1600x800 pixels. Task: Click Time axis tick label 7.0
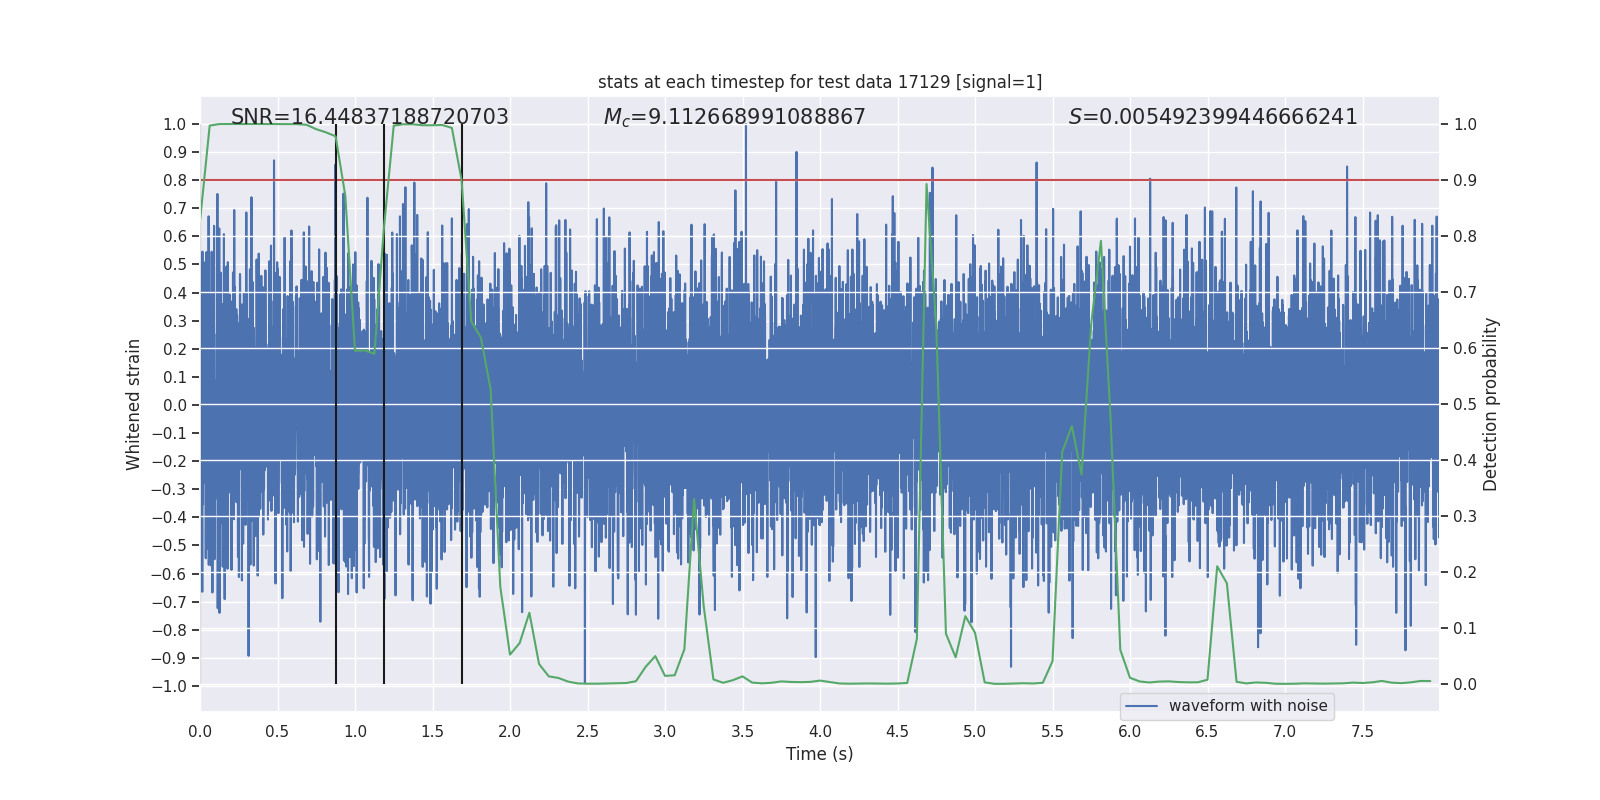(1285, 731)
